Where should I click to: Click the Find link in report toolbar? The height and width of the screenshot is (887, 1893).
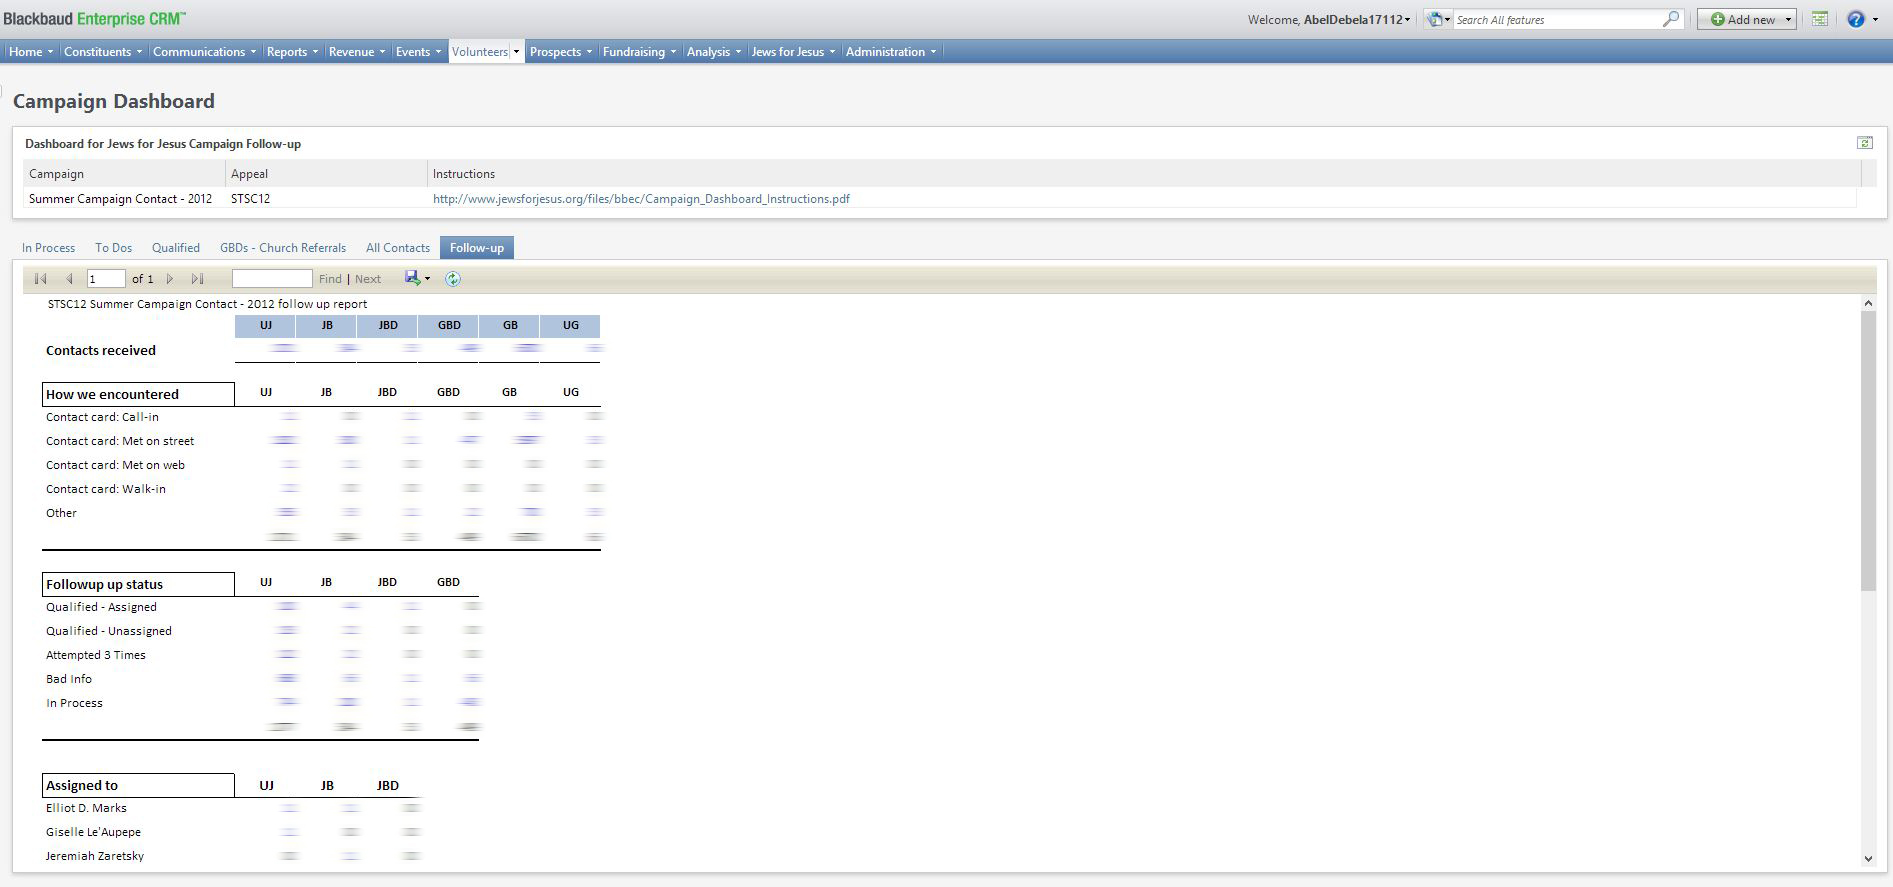[x=330, y=279]
